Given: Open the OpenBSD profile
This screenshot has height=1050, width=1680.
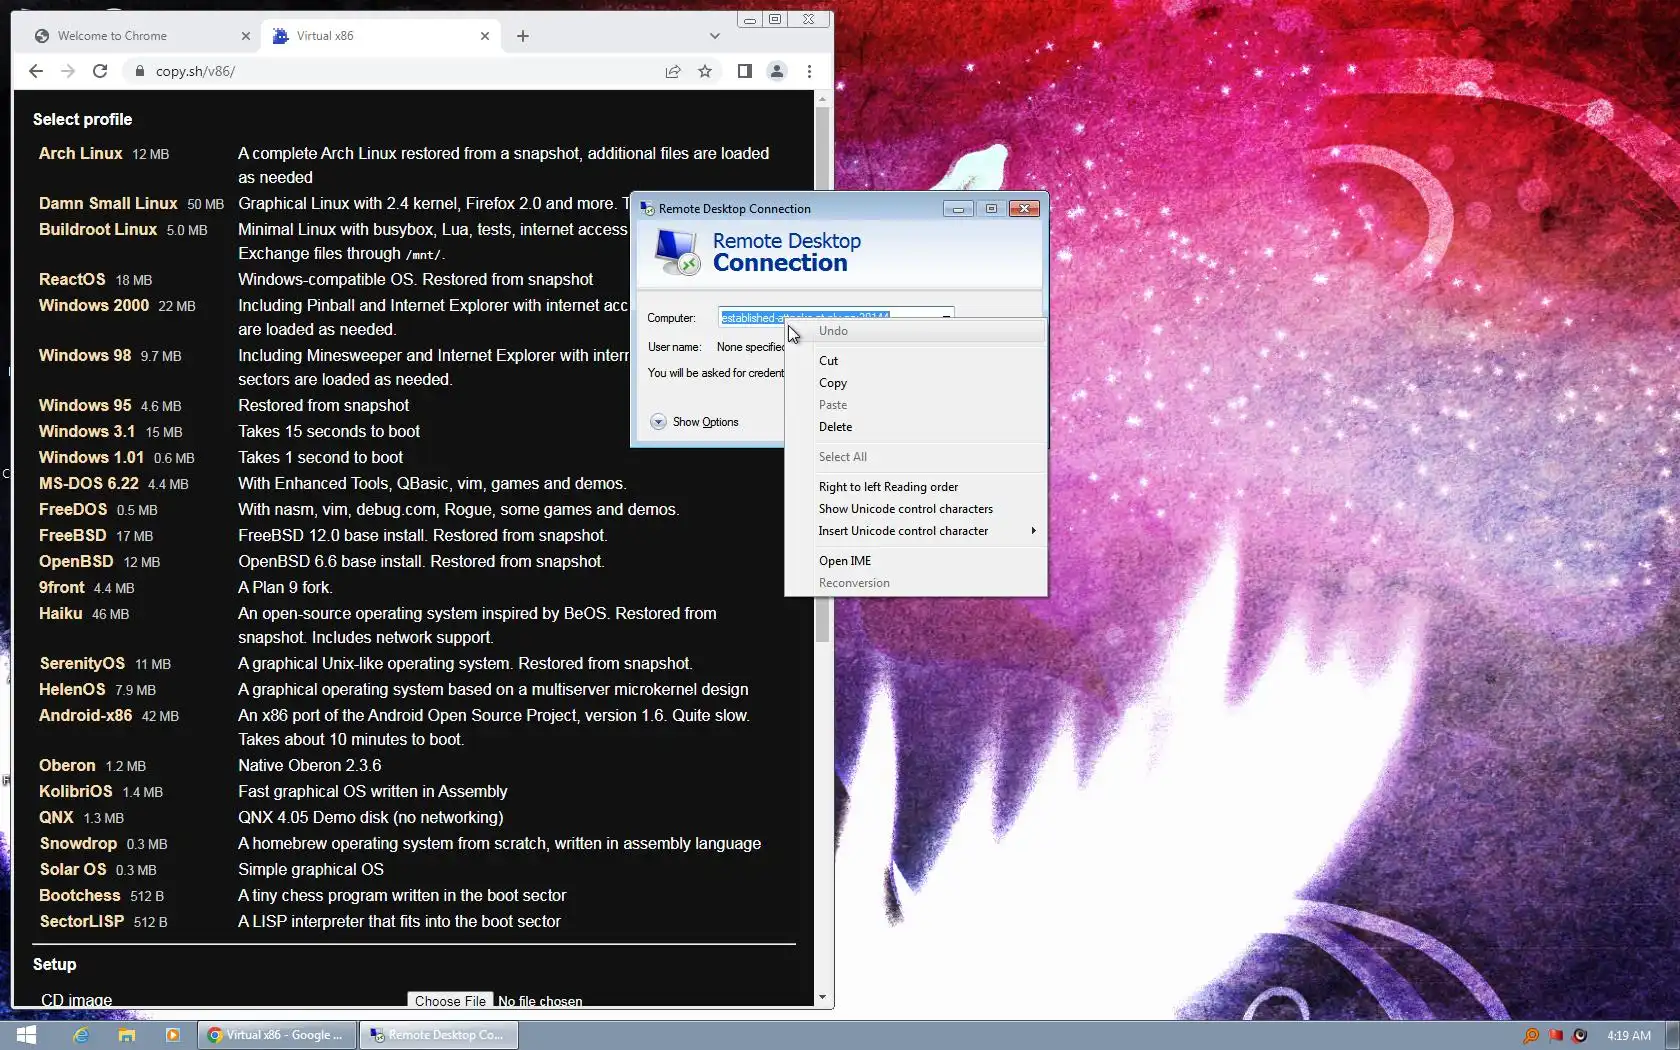Looking at the screenshot, I should pos(76,561).
